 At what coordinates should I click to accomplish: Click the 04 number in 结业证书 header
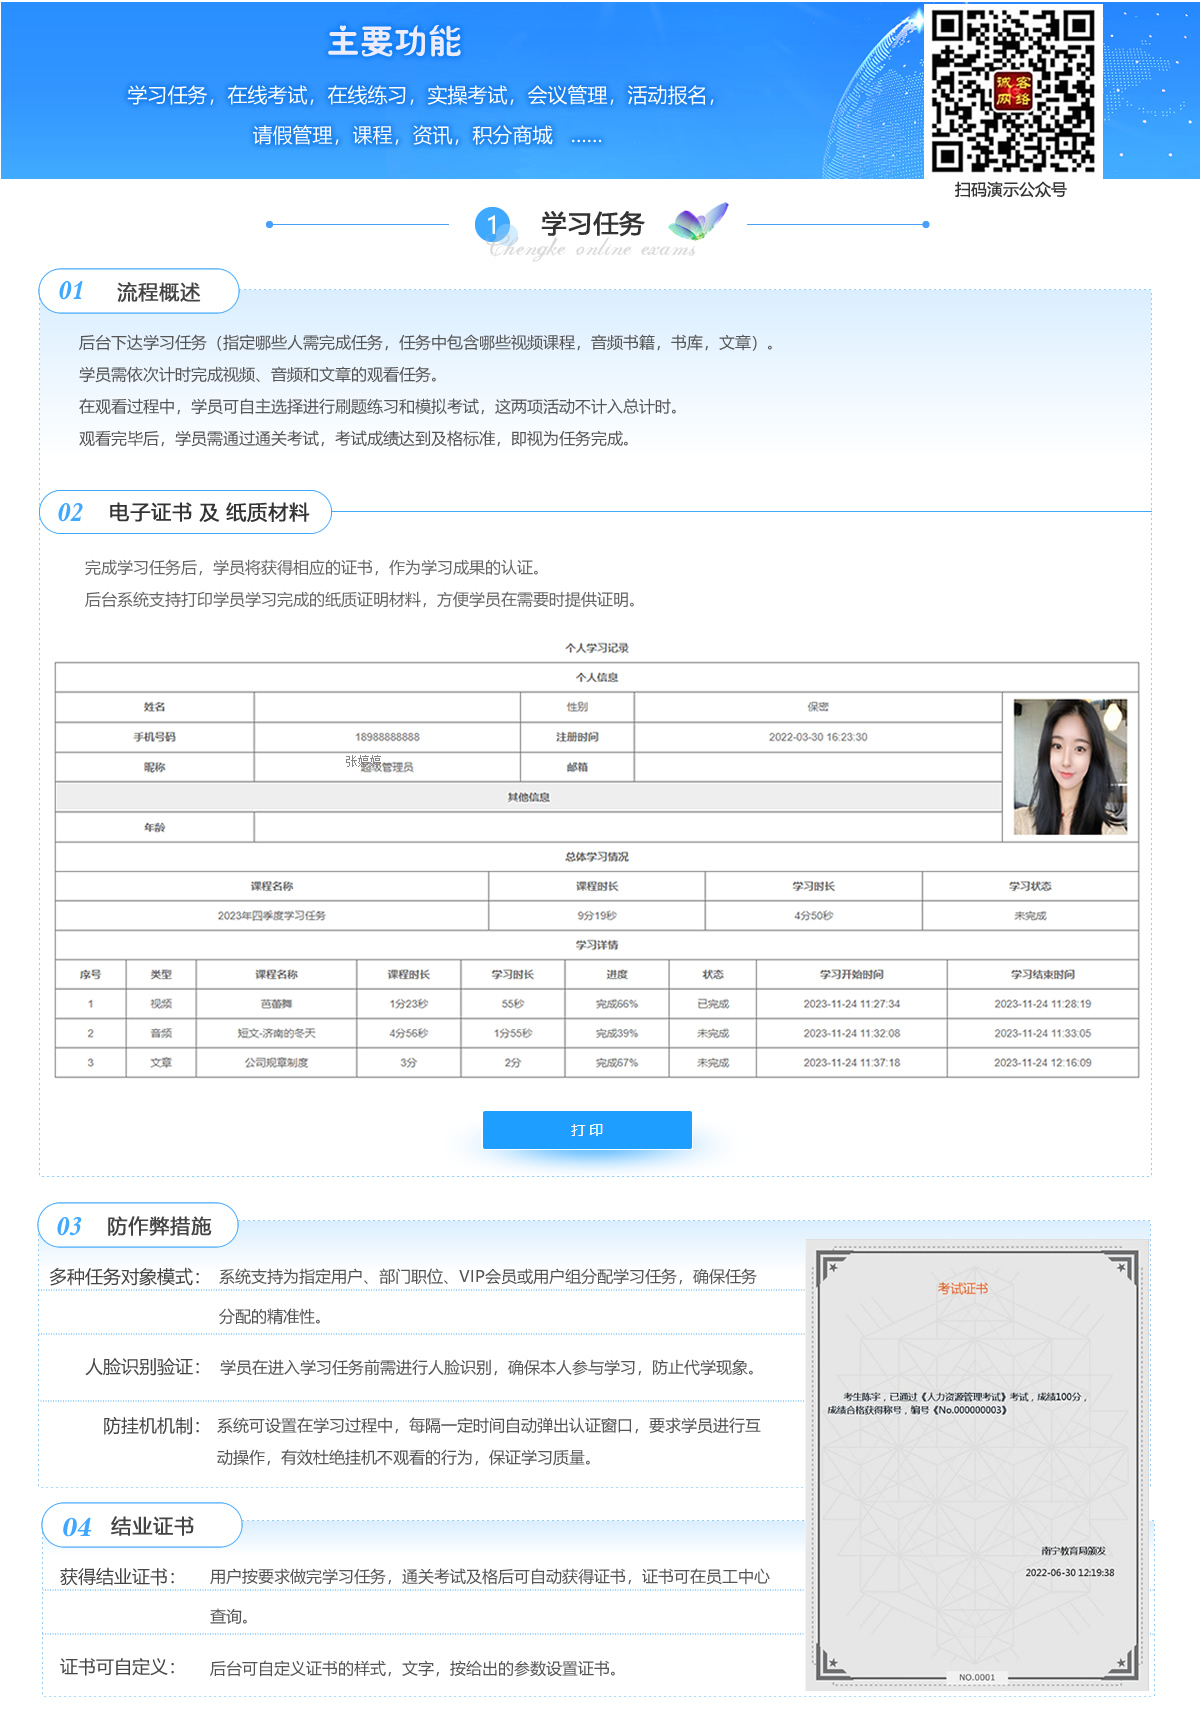point(76,1527)
